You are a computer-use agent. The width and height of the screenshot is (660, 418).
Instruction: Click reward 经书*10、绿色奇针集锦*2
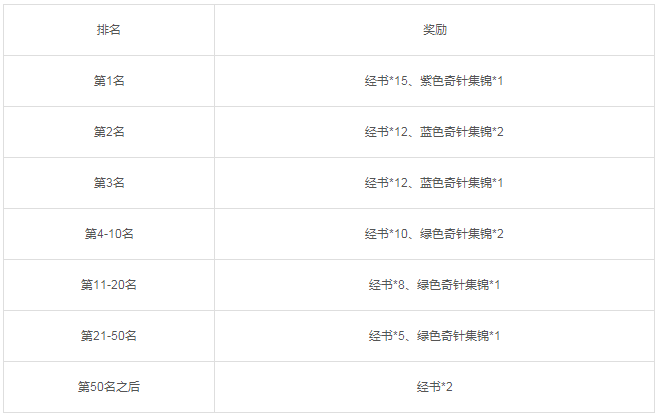pyautogui.click(x=434, y=234)
